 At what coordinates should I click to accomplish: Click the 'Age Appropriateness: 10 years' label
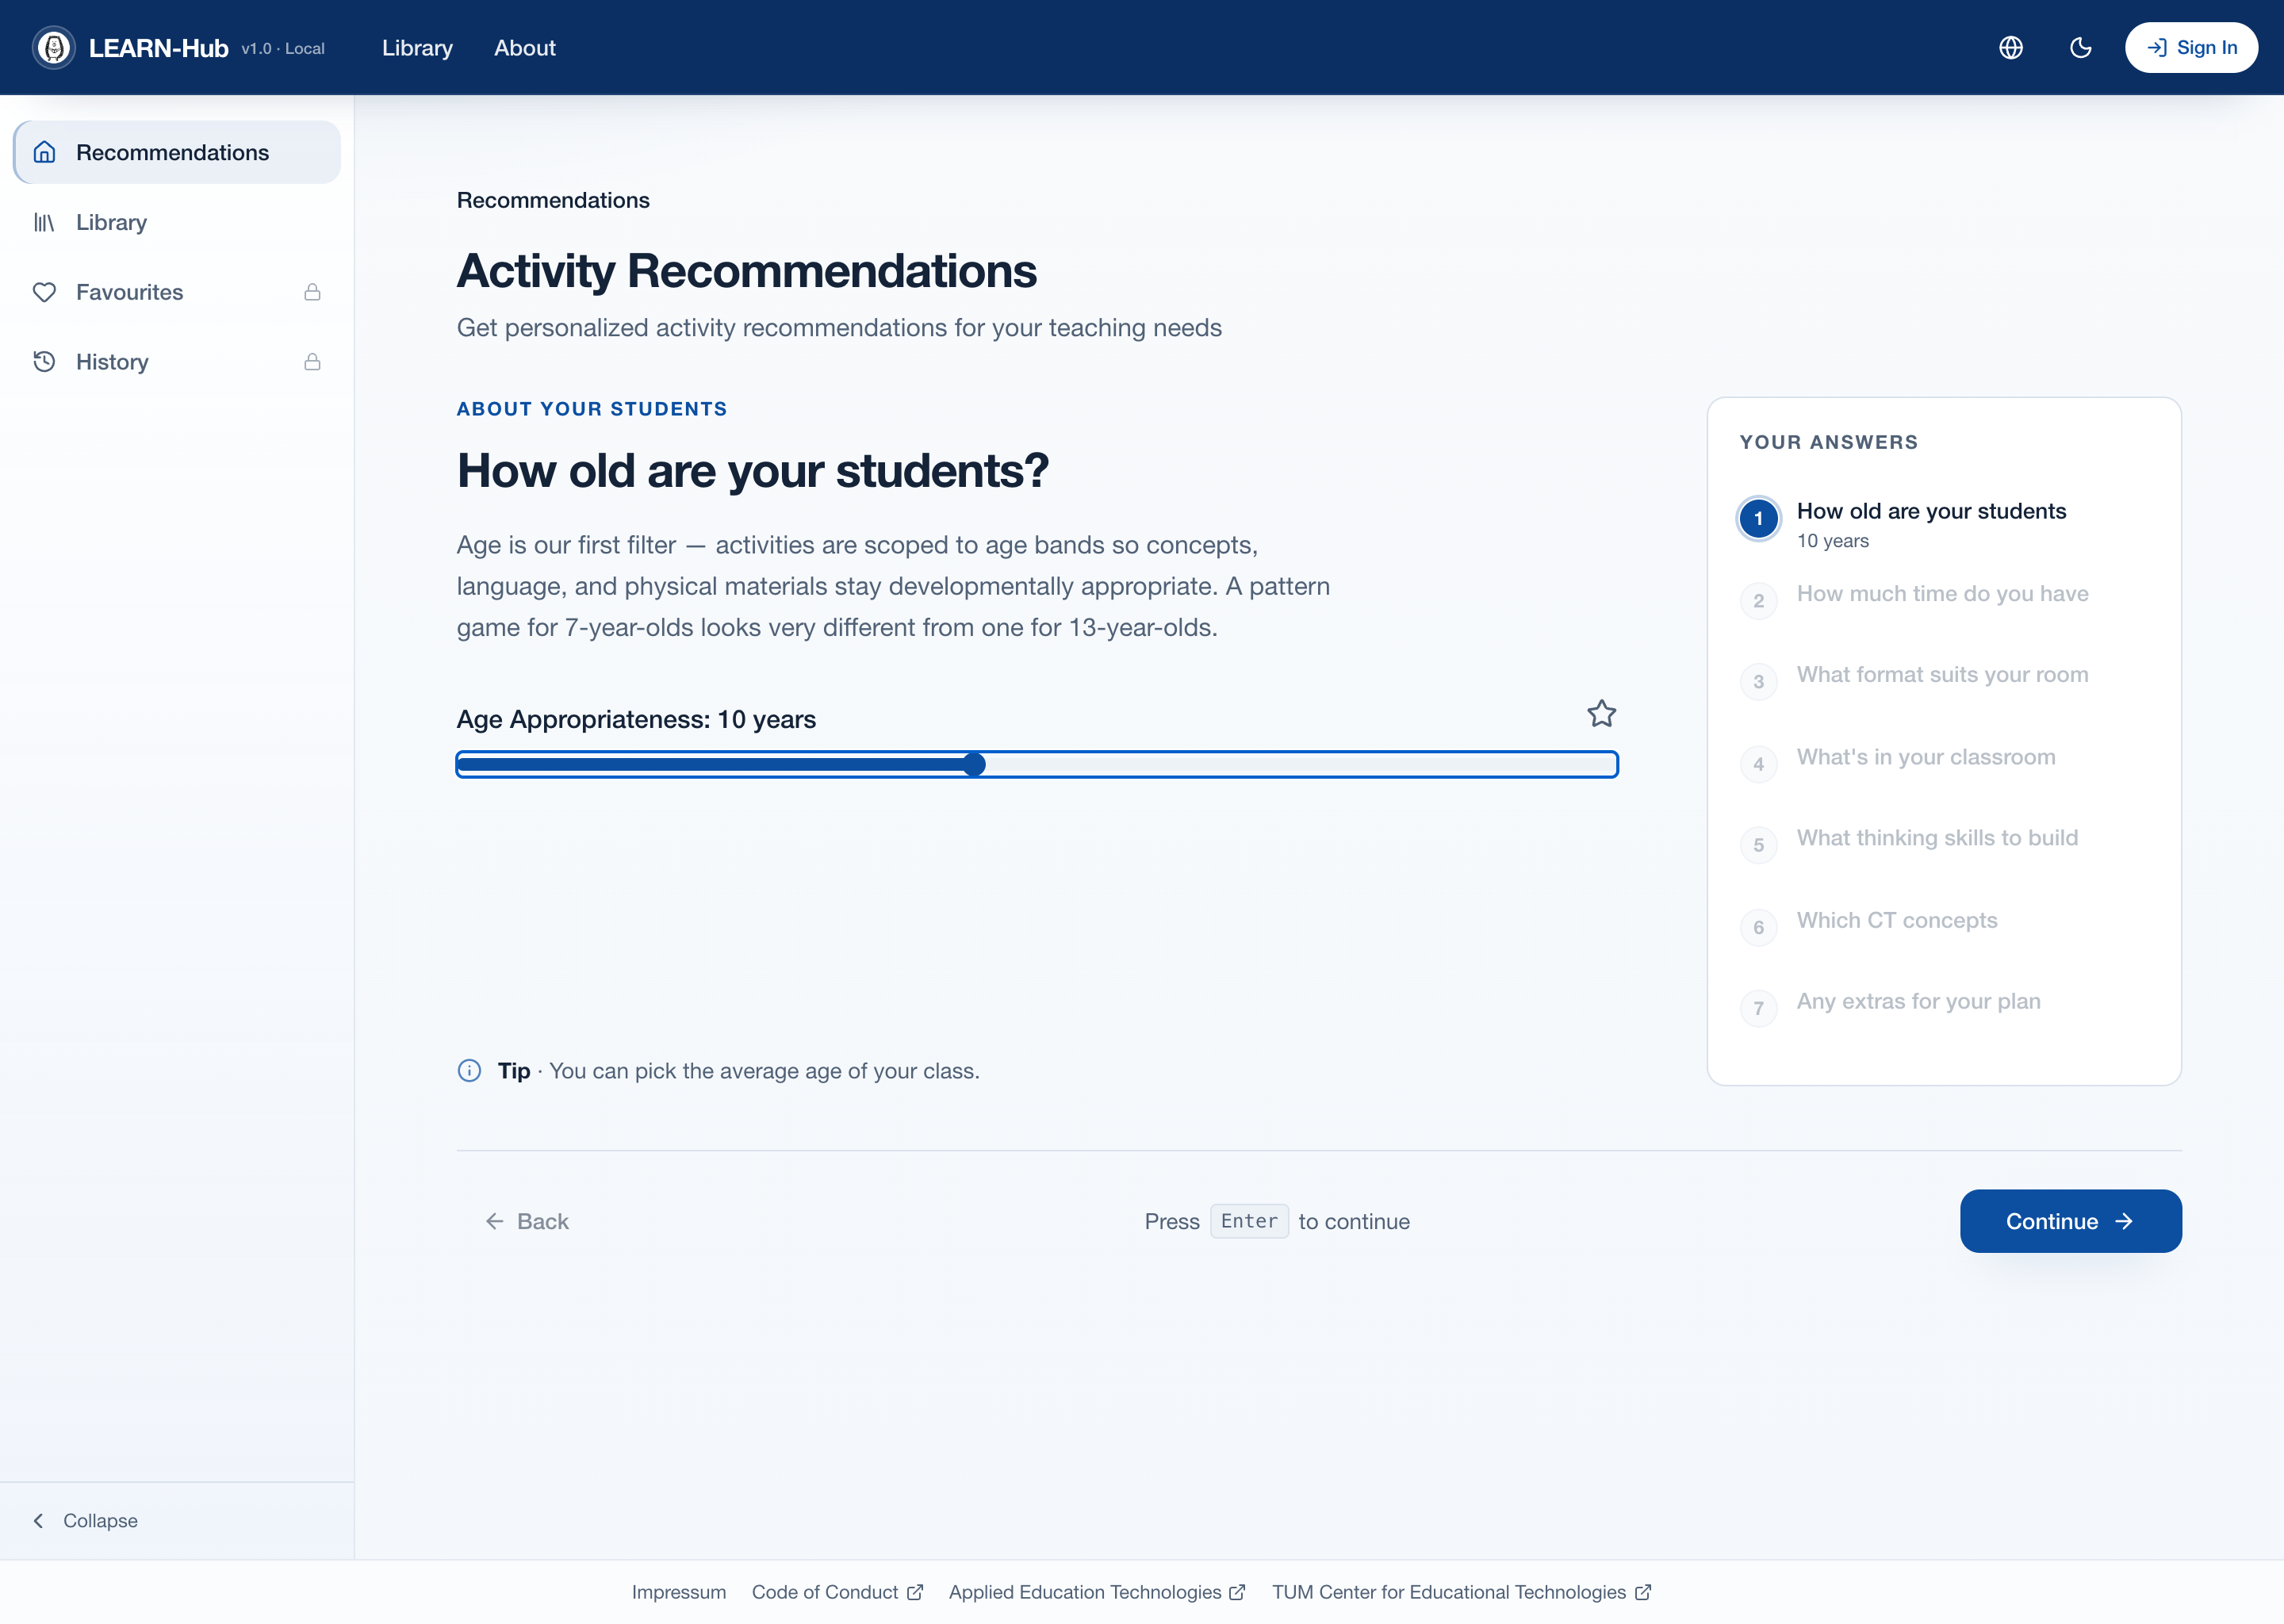(636, 719)
